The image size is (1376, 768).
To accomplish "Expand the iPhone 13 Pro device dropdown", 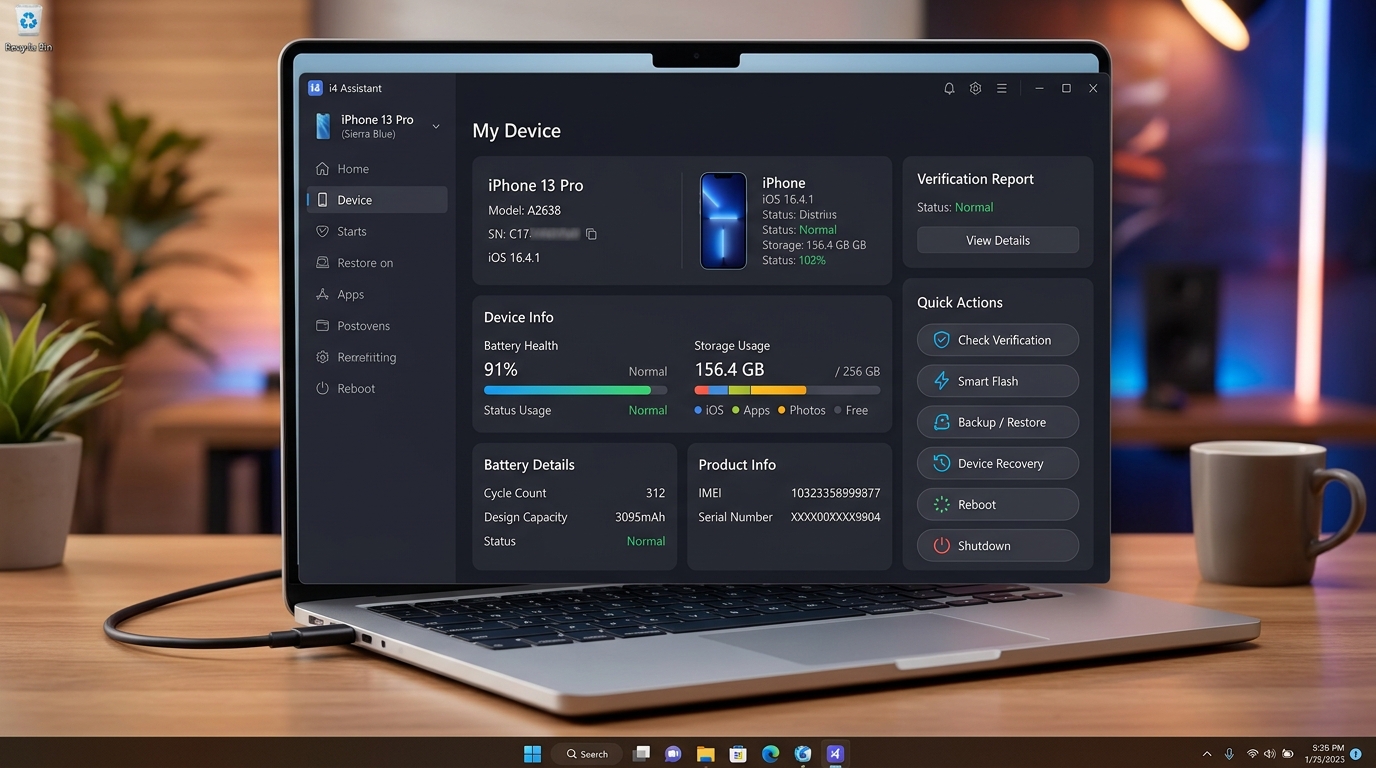I will (436, 126).
